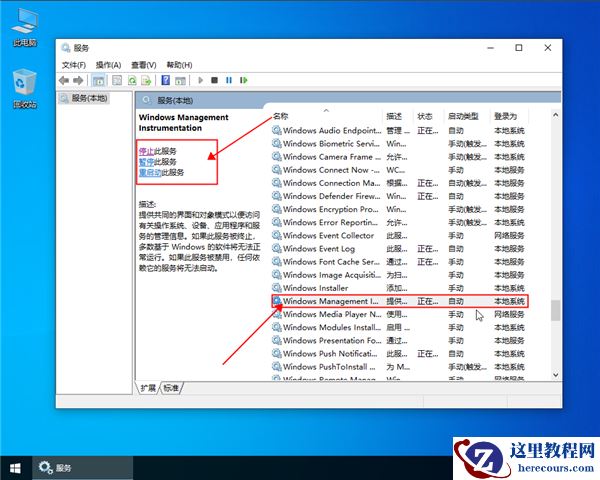The width and height of the screenshot is (600, 480).
Task: Select Windows Connection Manager service row
Action: (399, 183)
